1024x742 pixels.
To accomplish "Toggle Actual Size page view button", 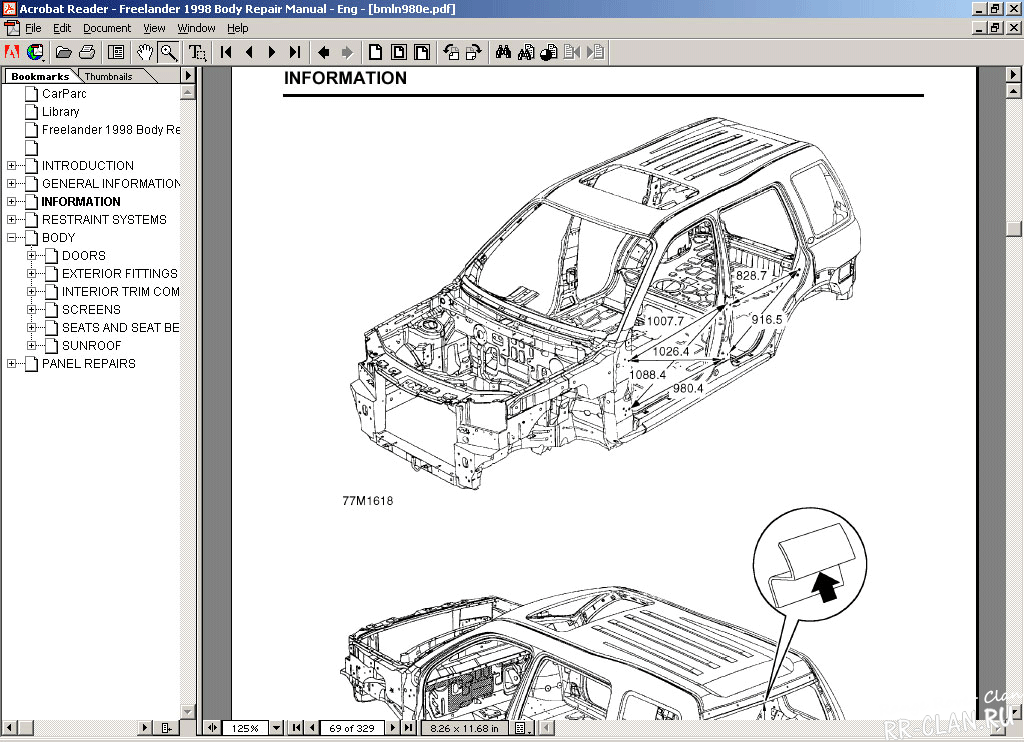I will click(x=376, y=52).
